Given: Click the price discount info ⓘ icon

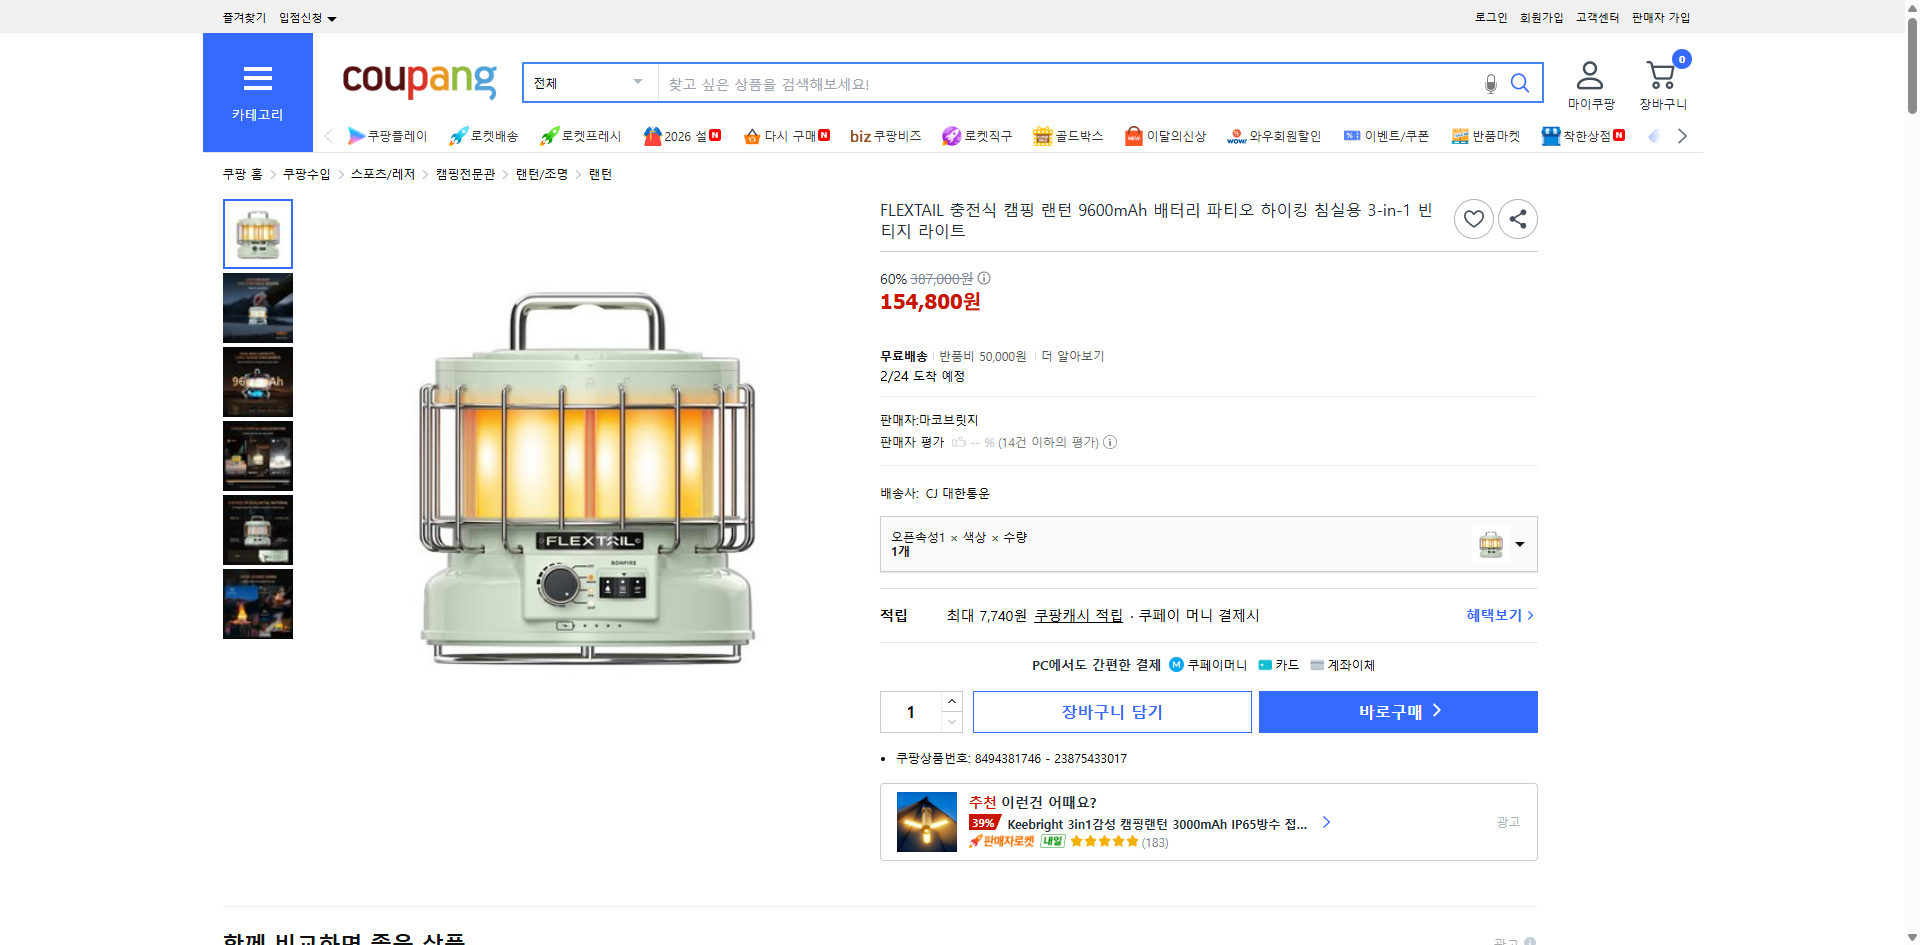Looking at the screenshot, I should [984, 278].
